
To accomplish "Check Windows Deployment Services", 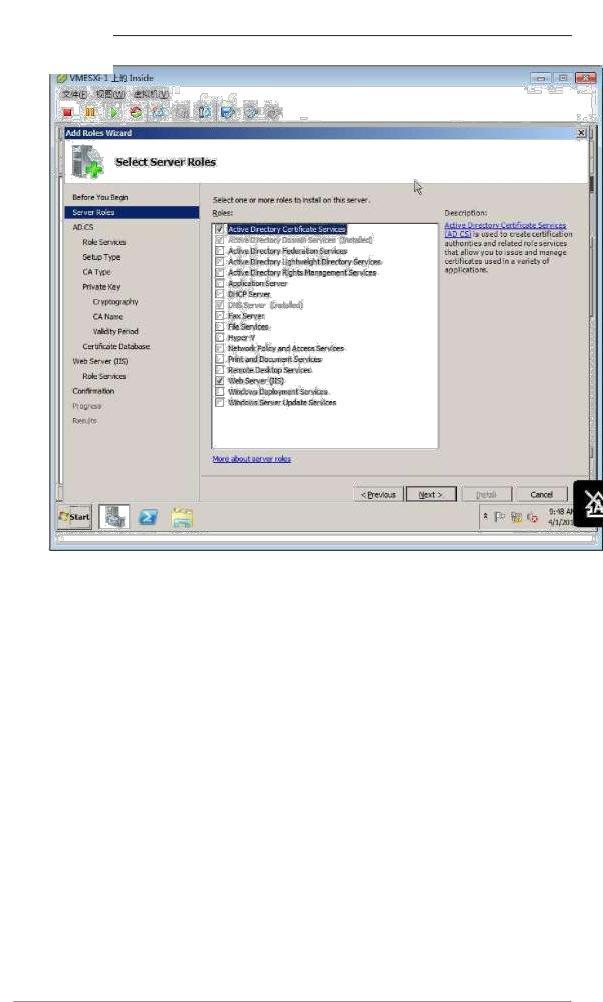I will tap(220, 392).
